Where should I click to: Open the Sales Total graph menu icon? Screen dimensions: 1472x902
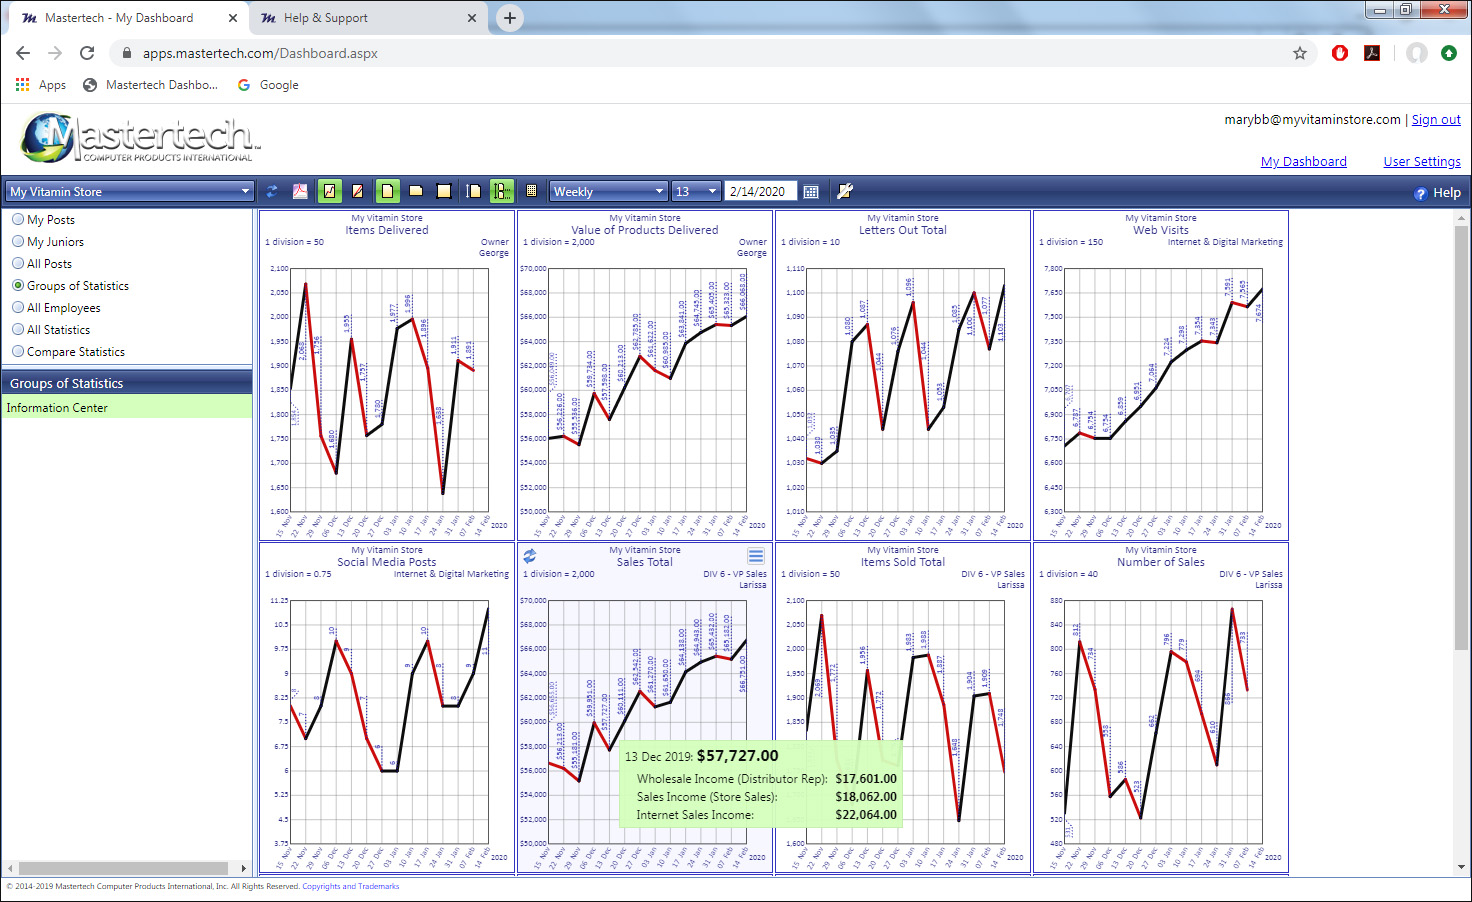(756, 556)
